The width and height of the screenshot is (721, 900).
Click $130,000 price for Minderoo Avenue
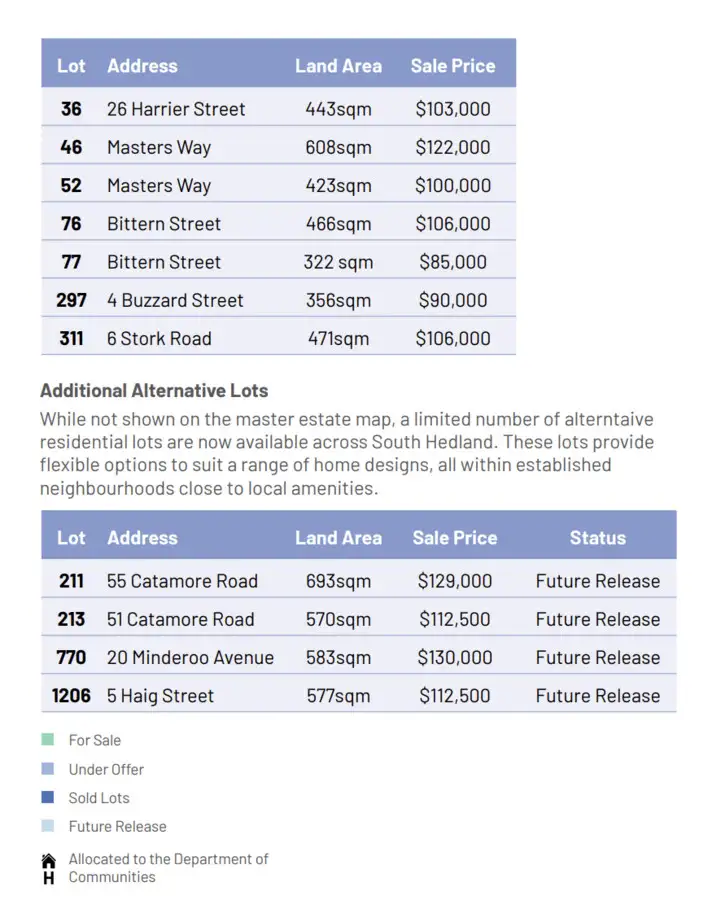point(455,657)
